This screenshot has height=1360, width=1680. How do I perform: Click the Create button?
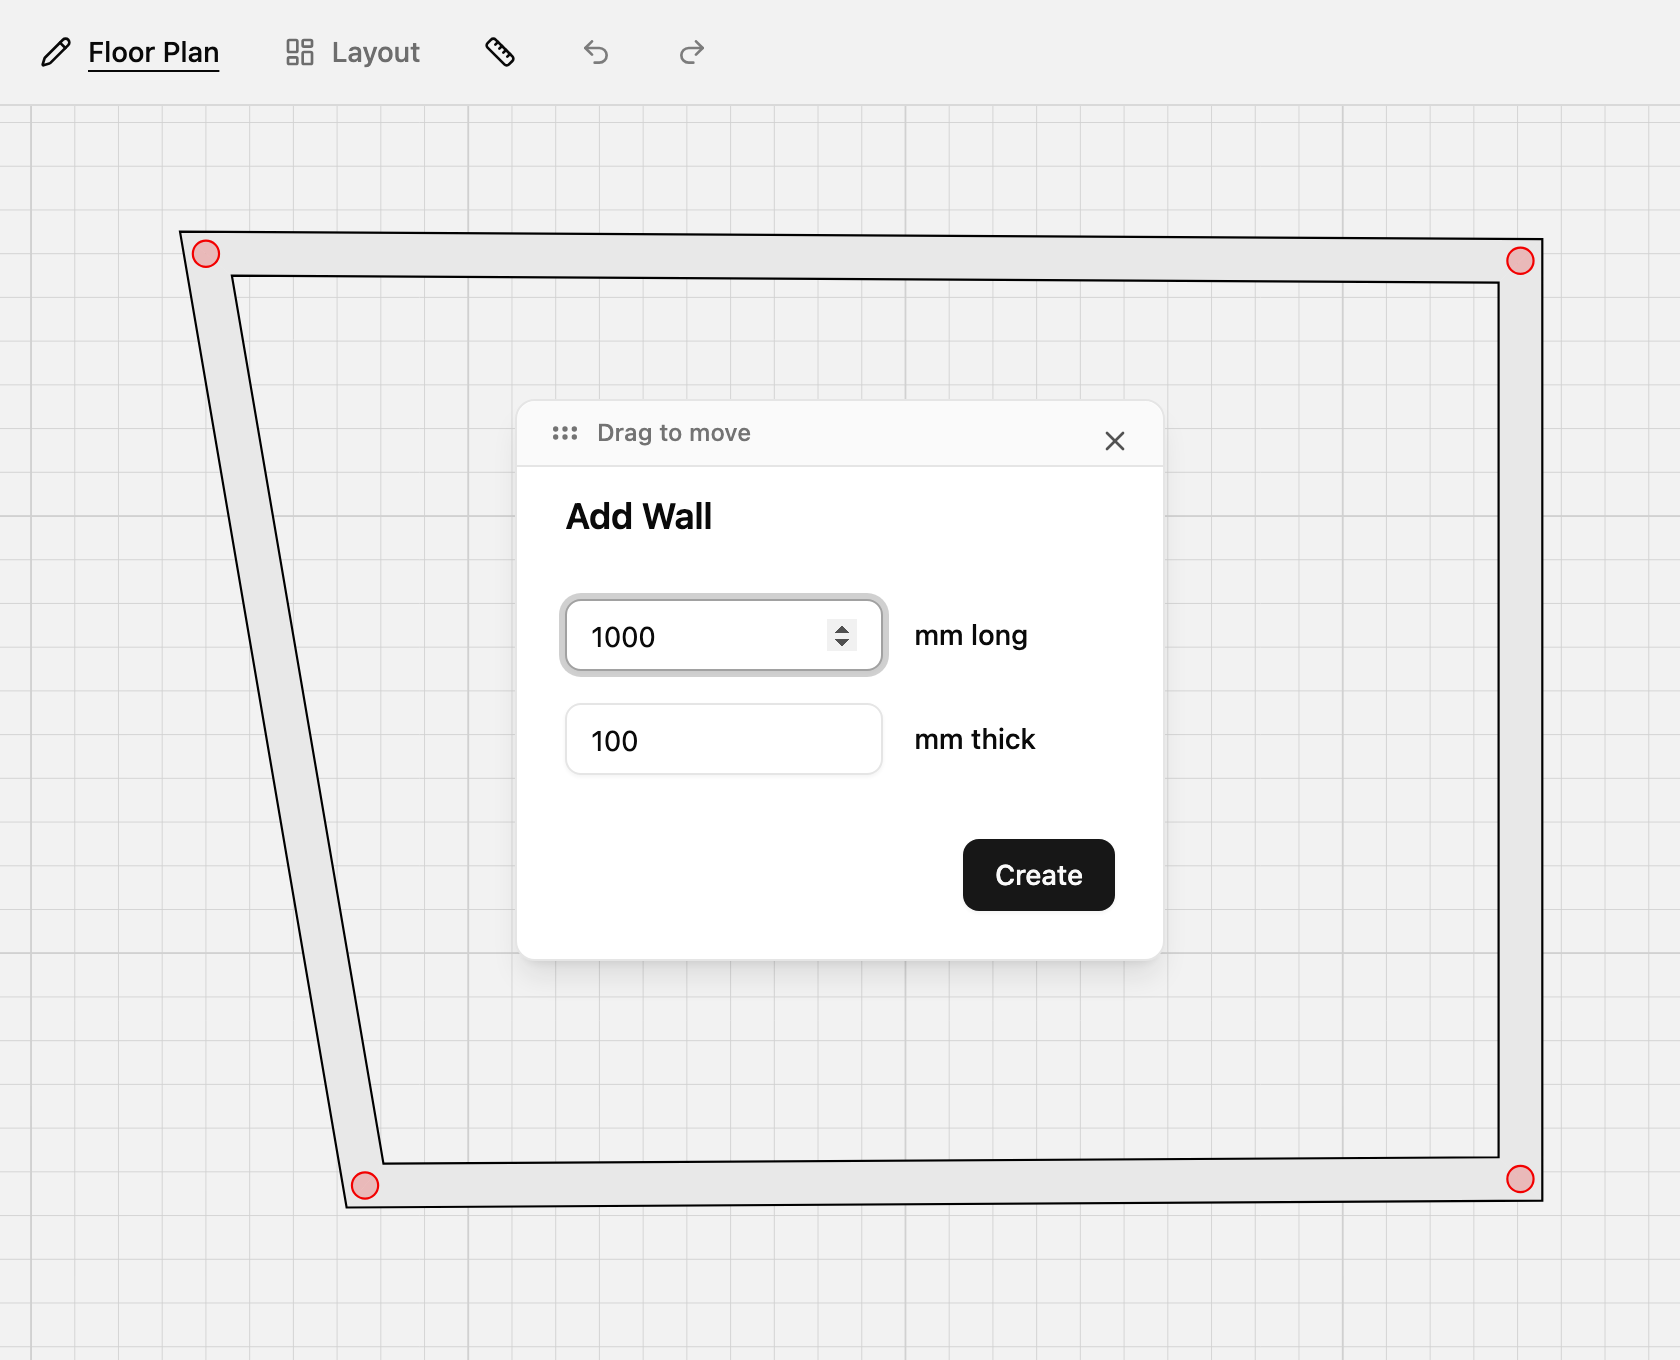[x=1039, y=875]
